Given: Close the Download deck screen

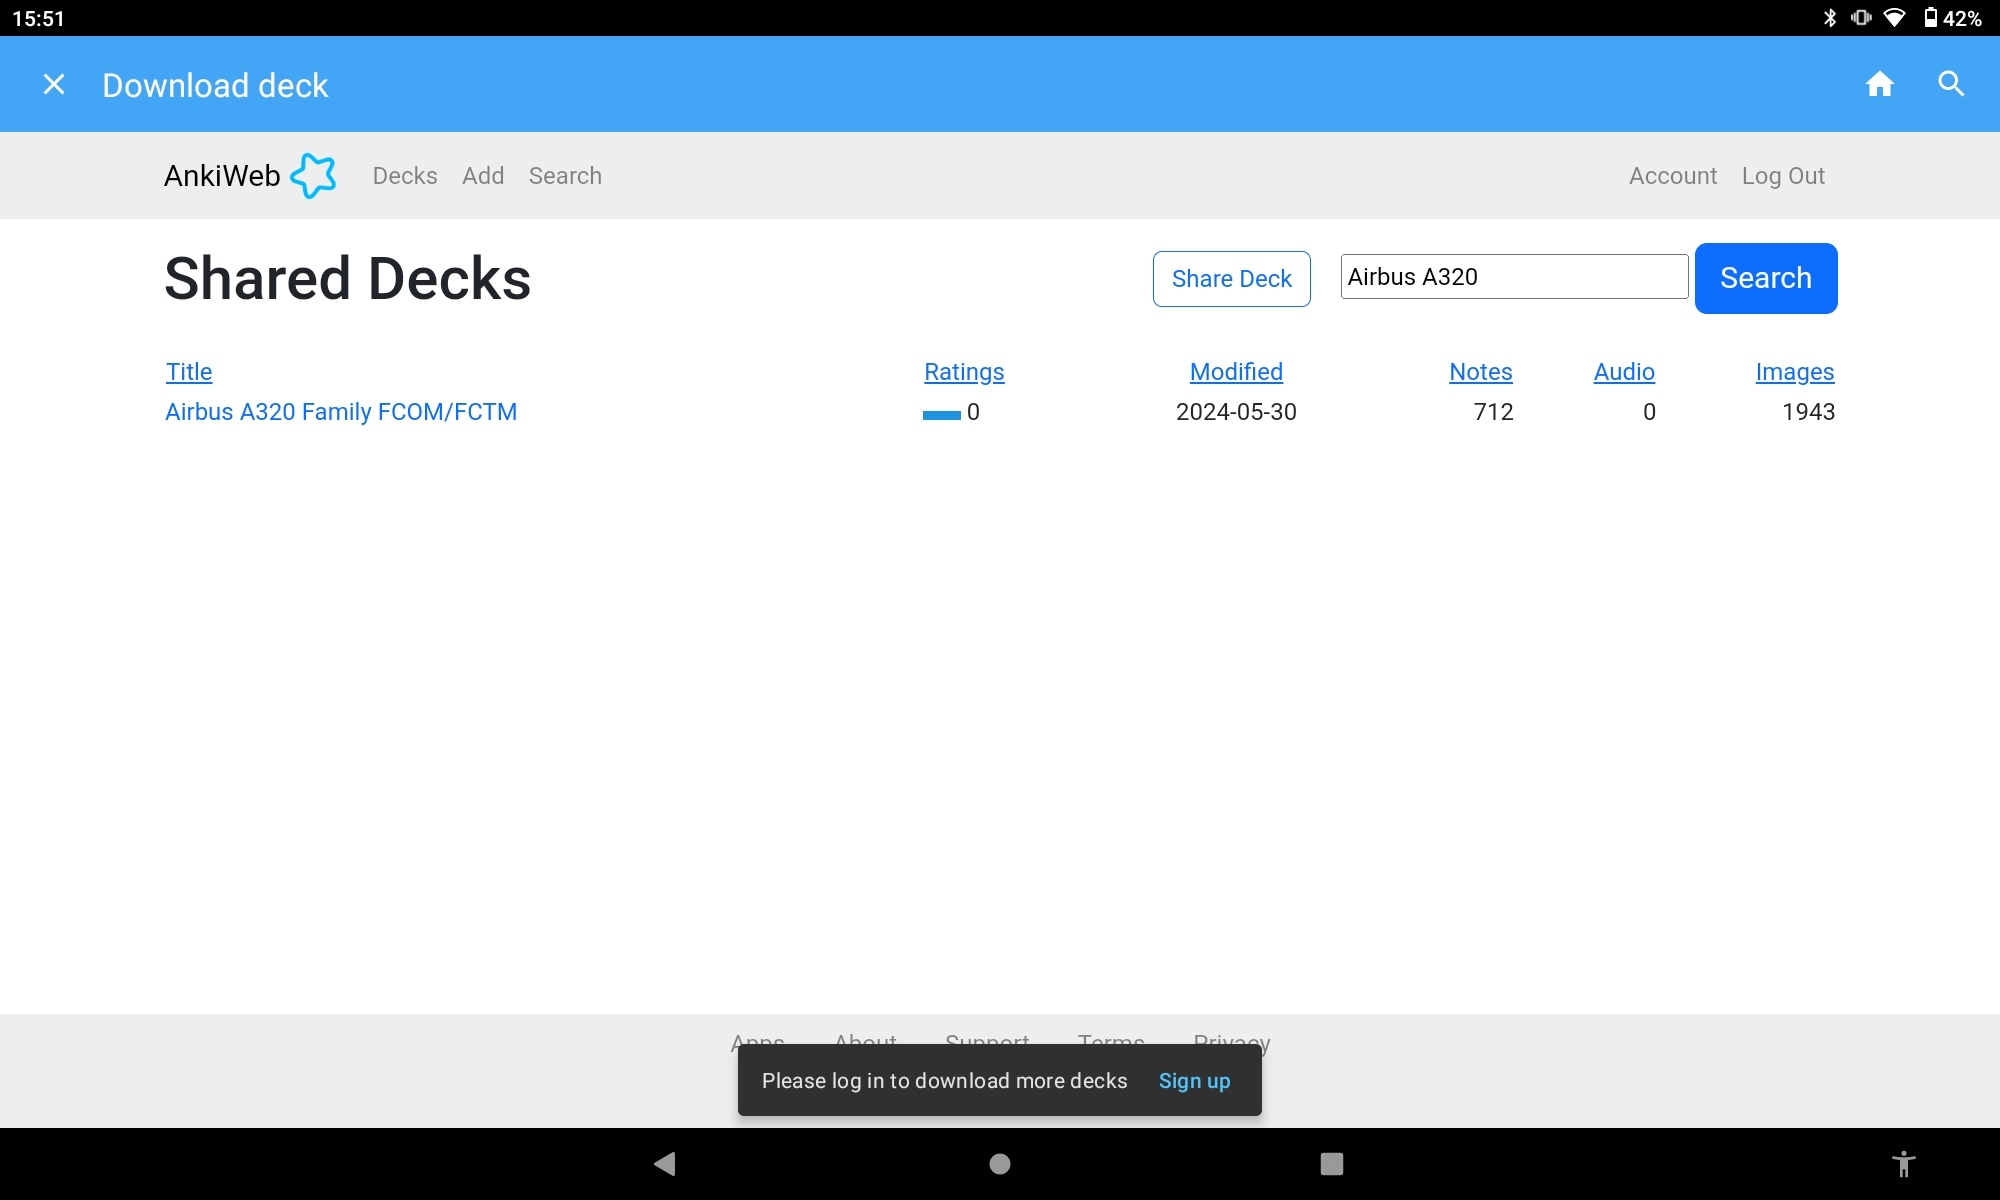Looking at the screenshot, I should [54, 85].
